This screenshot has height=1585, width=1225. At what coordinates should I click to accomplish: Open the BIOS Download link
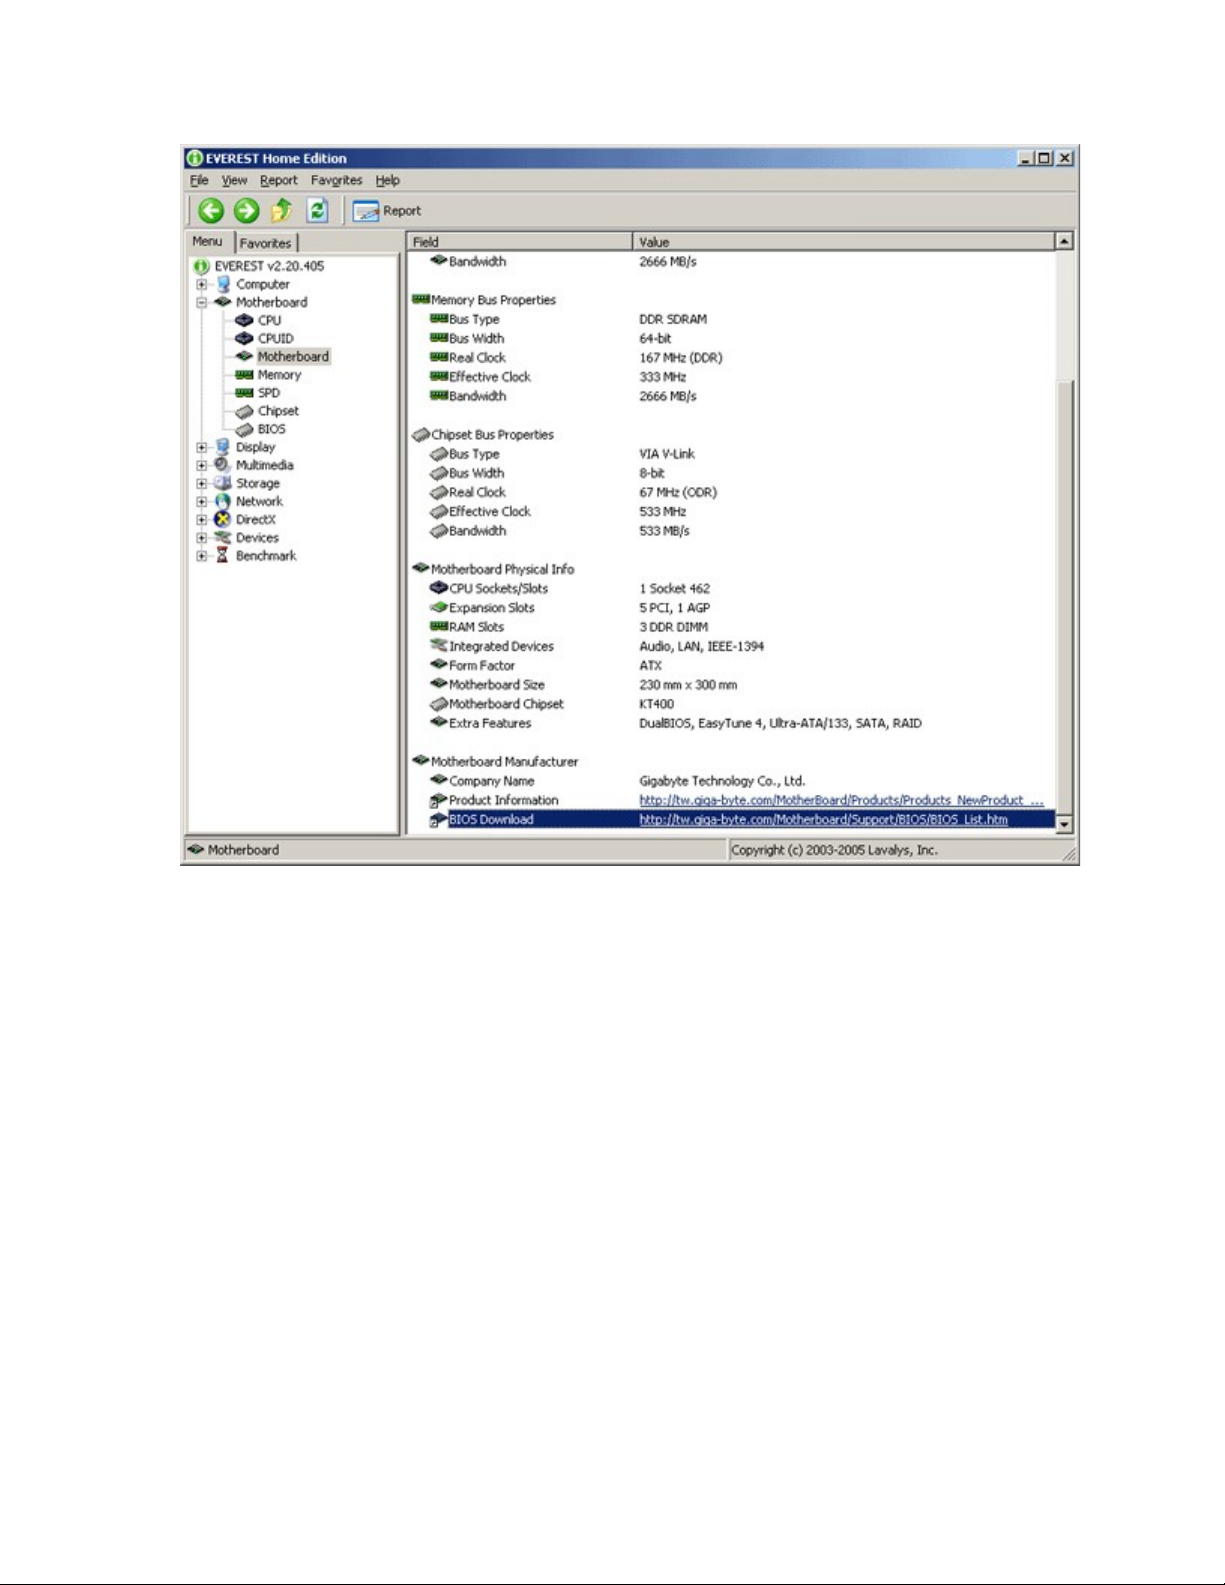point(823,820)
